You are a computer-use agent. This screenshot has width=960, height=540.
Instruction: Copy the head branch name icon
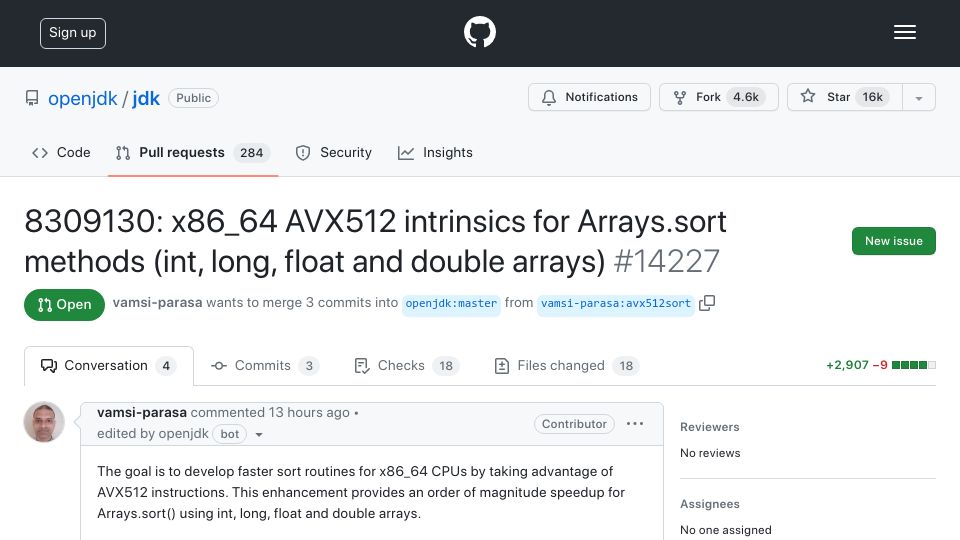[707, 302]
